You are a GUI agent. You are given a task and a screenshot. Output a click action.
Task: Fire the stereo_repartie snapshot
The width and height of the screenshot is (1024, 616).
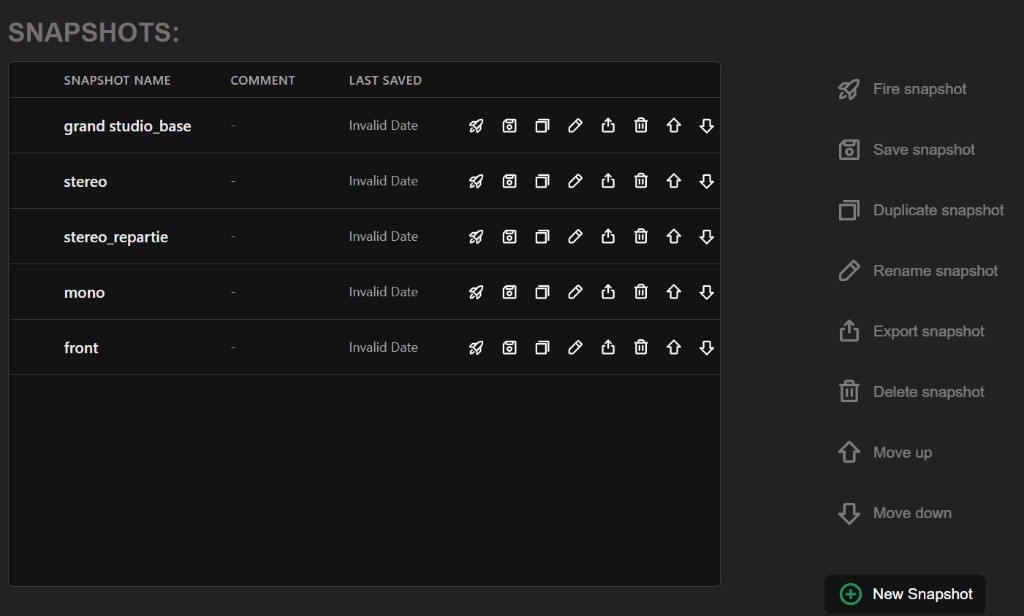pyautogui.click(x=476, y=236)
